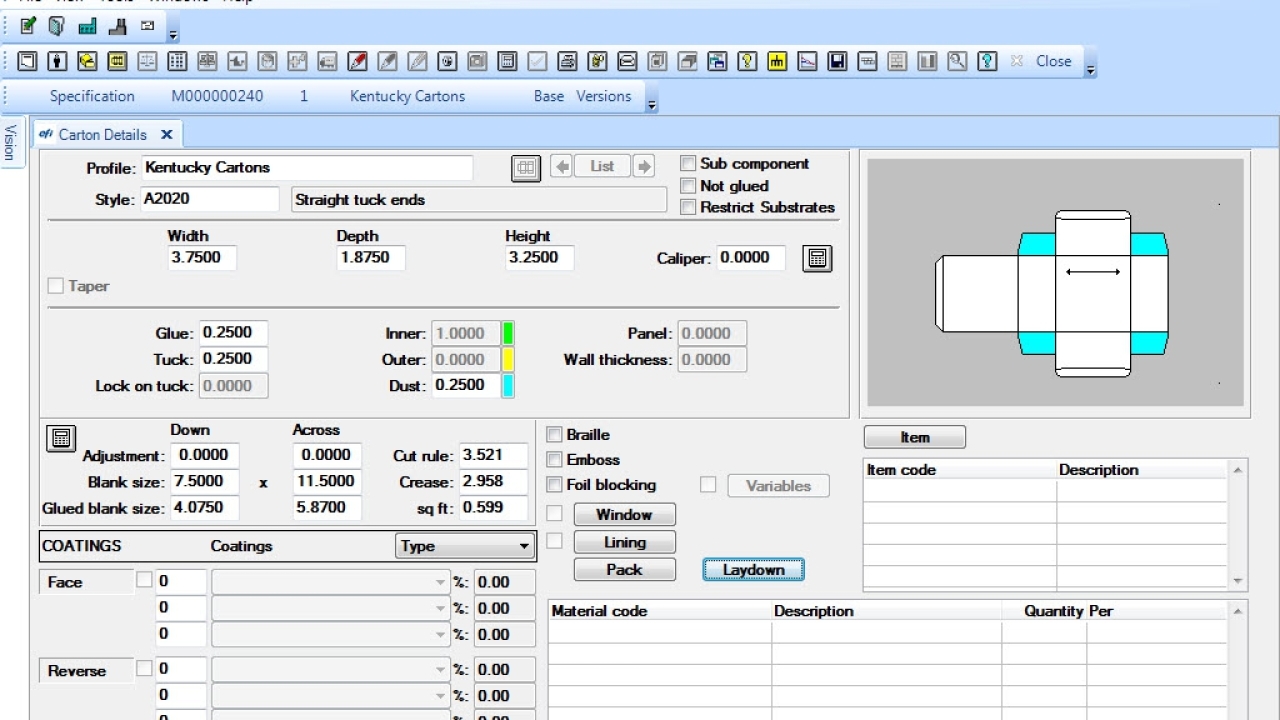This screenshot has width=1280, height=720.
Task: Click the Window button
Action: 624,514
